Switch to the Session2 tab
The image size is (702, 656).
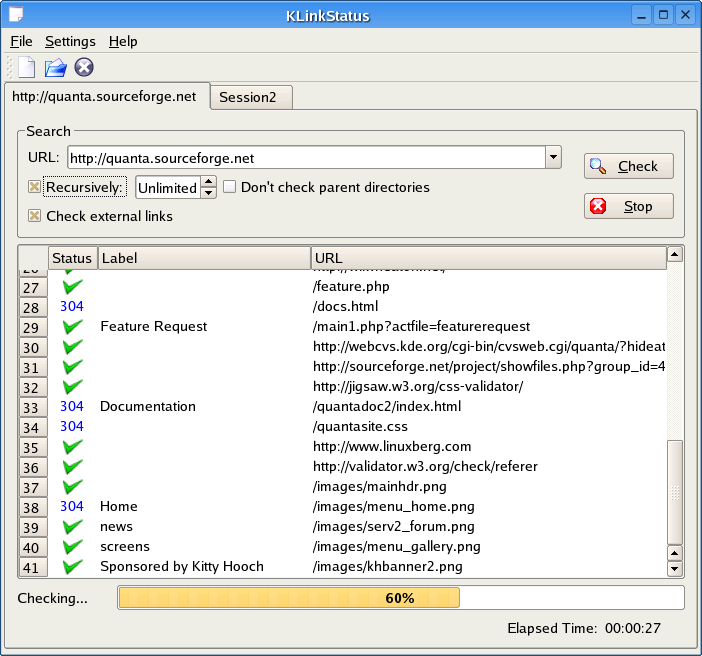click(x=251, y=97)
